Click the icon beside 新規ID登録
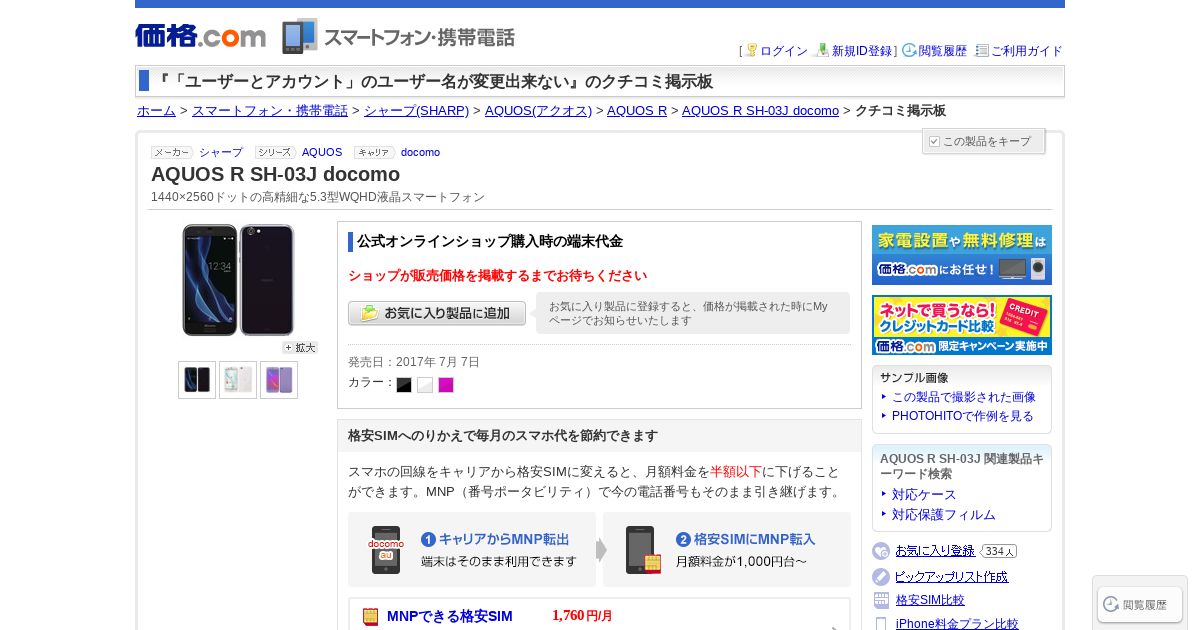The image size is (1200, 630). click(822, 50)
